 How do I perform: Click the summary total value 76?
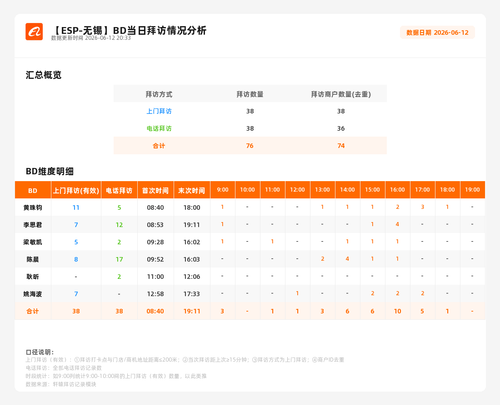(x=250, y=146)
